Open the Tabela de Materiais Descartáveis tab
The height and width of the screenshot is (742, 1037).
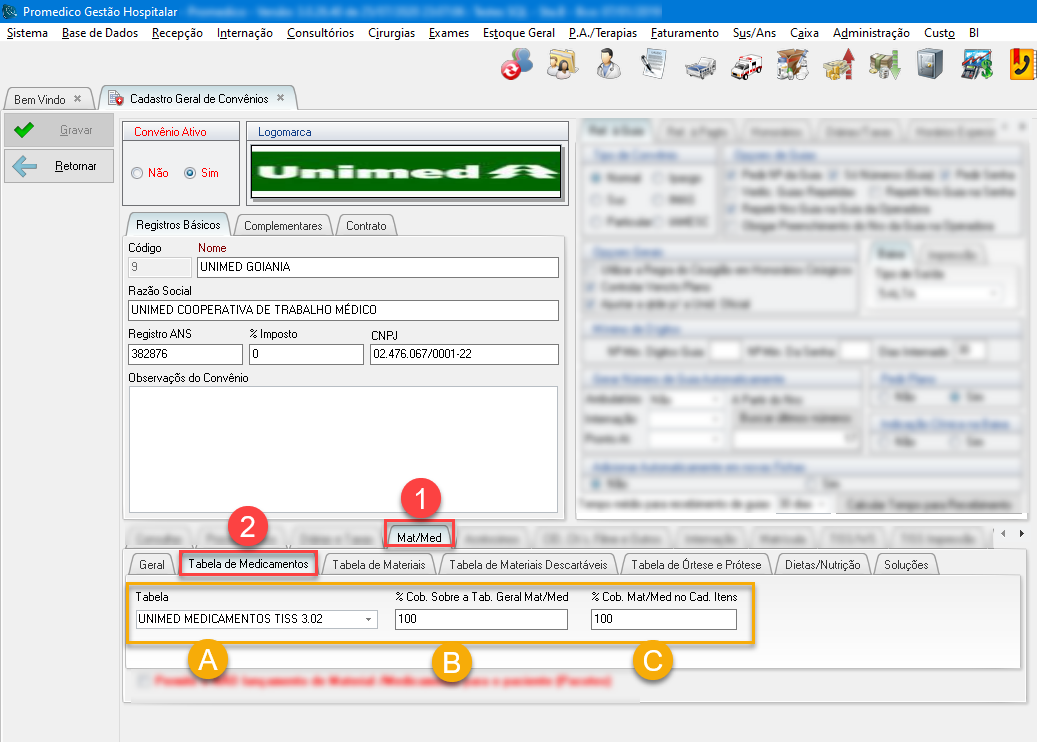point(528,565)
